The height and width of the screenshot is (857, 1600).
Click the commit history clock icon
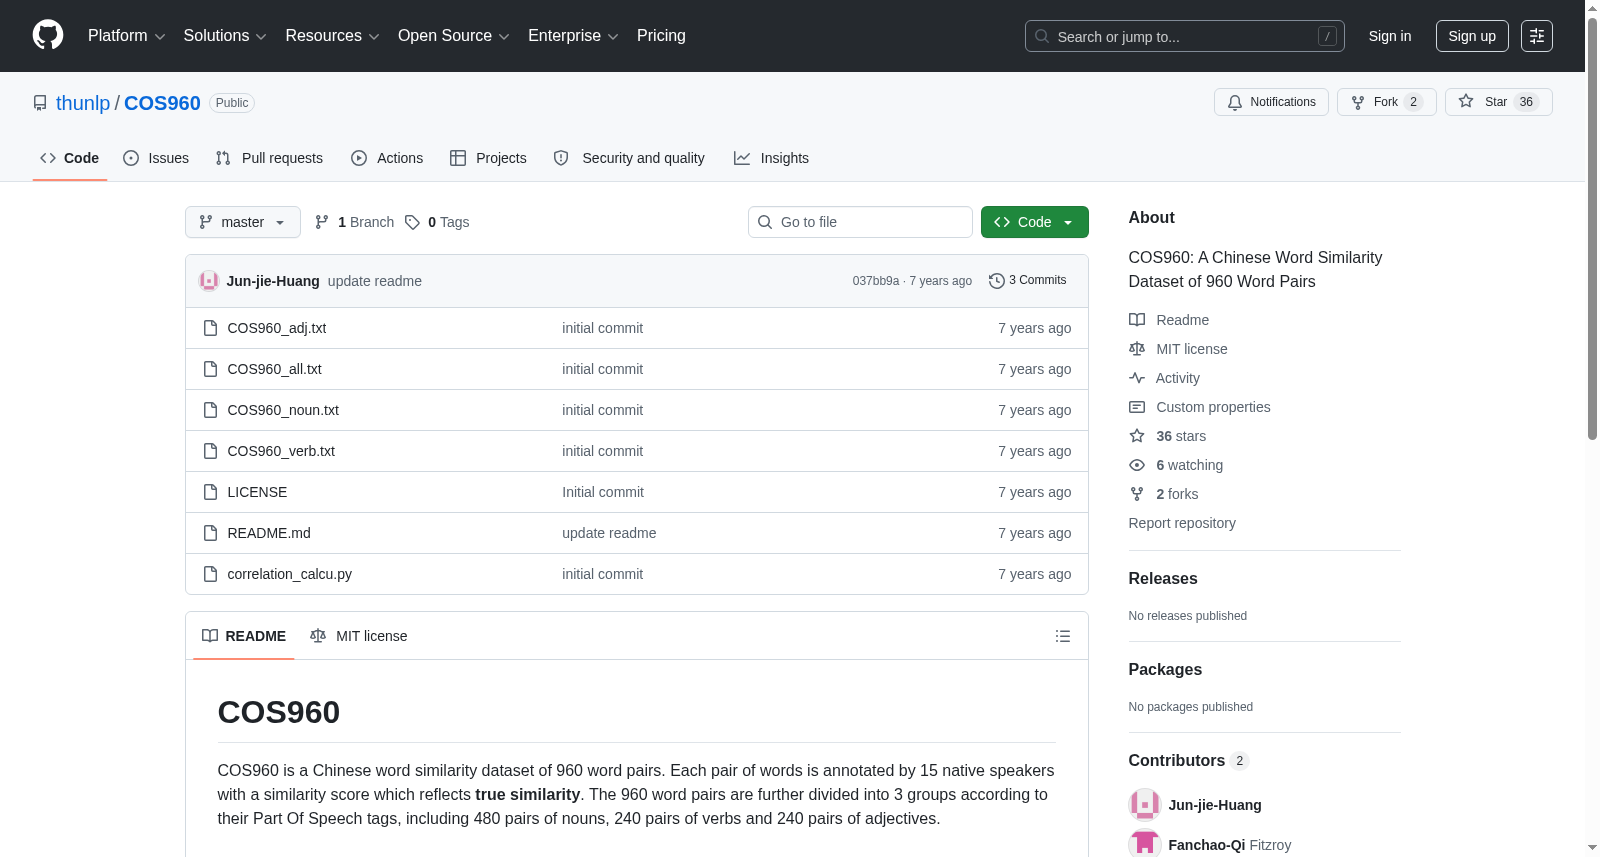pos(996,281)
